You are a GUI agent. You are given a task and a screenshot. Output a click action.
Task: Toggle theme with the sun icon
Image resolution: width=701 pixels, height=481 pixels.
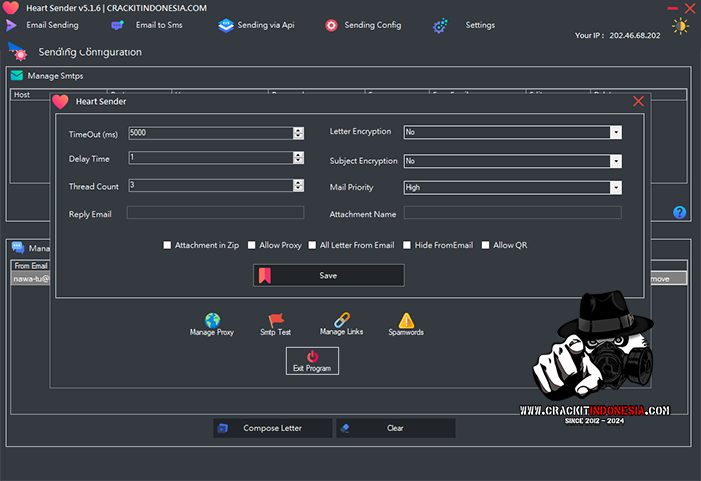click(x=681, y=26)
